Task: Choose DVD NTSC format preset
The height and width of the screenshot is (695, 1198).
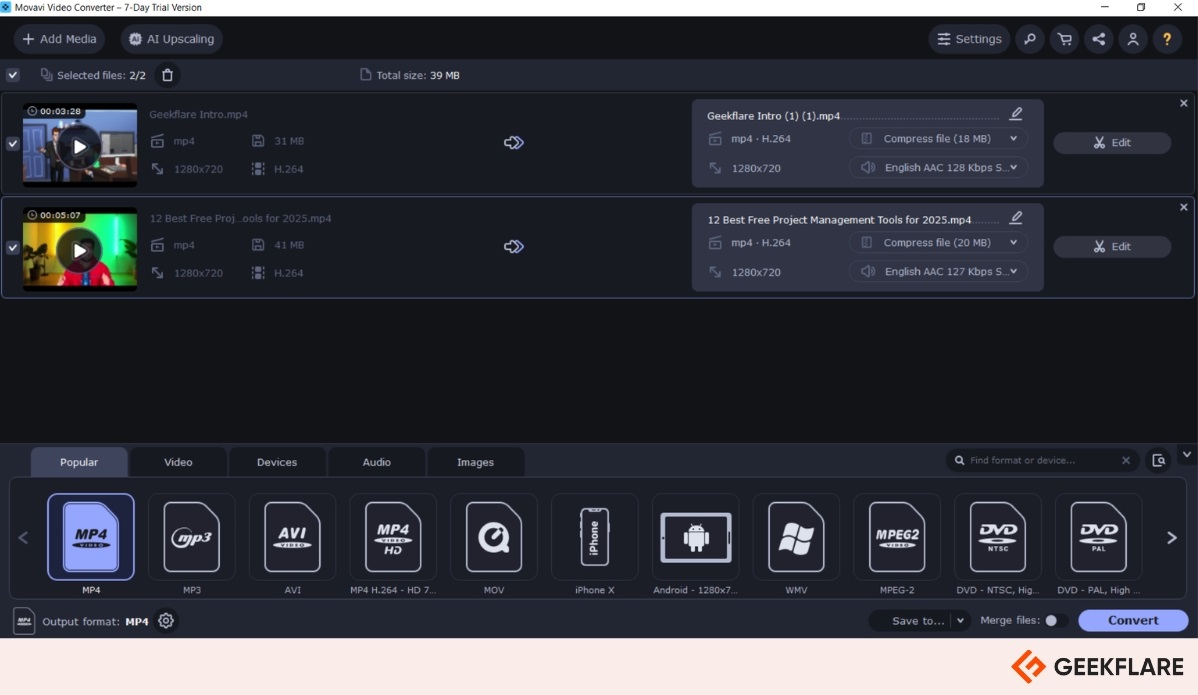Action: 998,537
